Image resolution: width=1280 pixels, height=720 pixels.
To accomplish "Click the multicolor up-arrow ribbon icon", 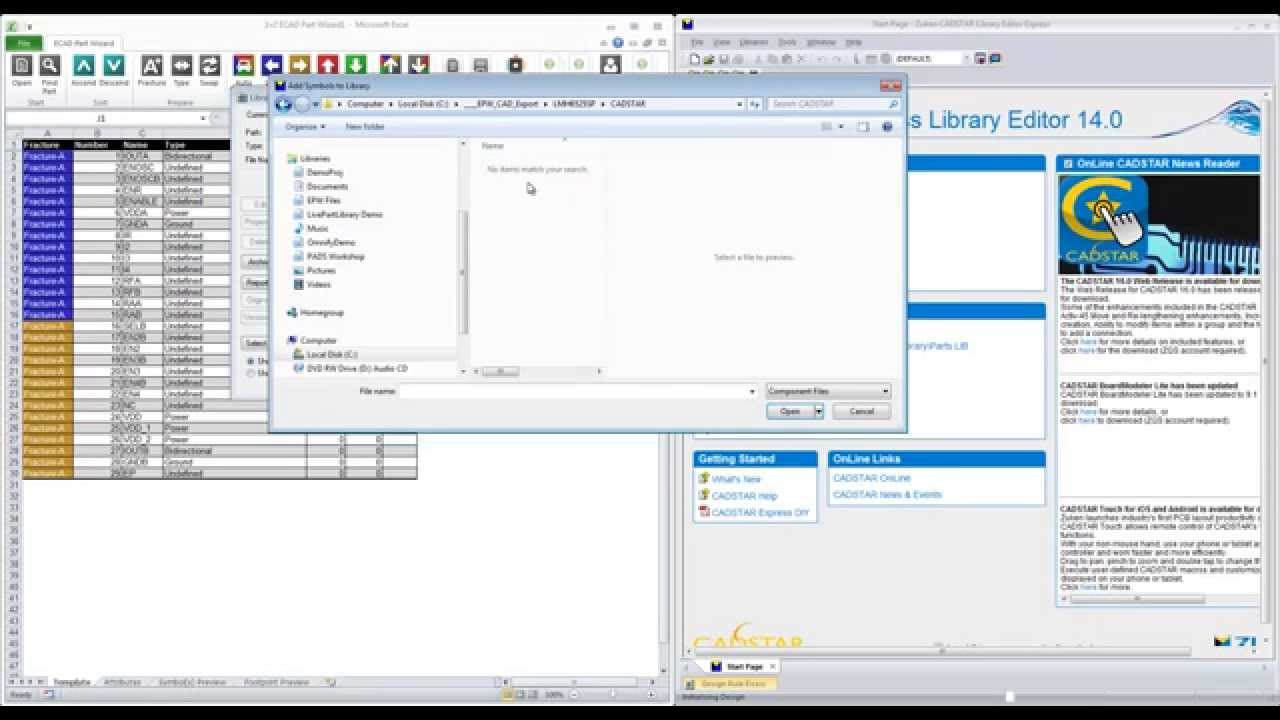I will pyautogui.click(x=390, y=65).
